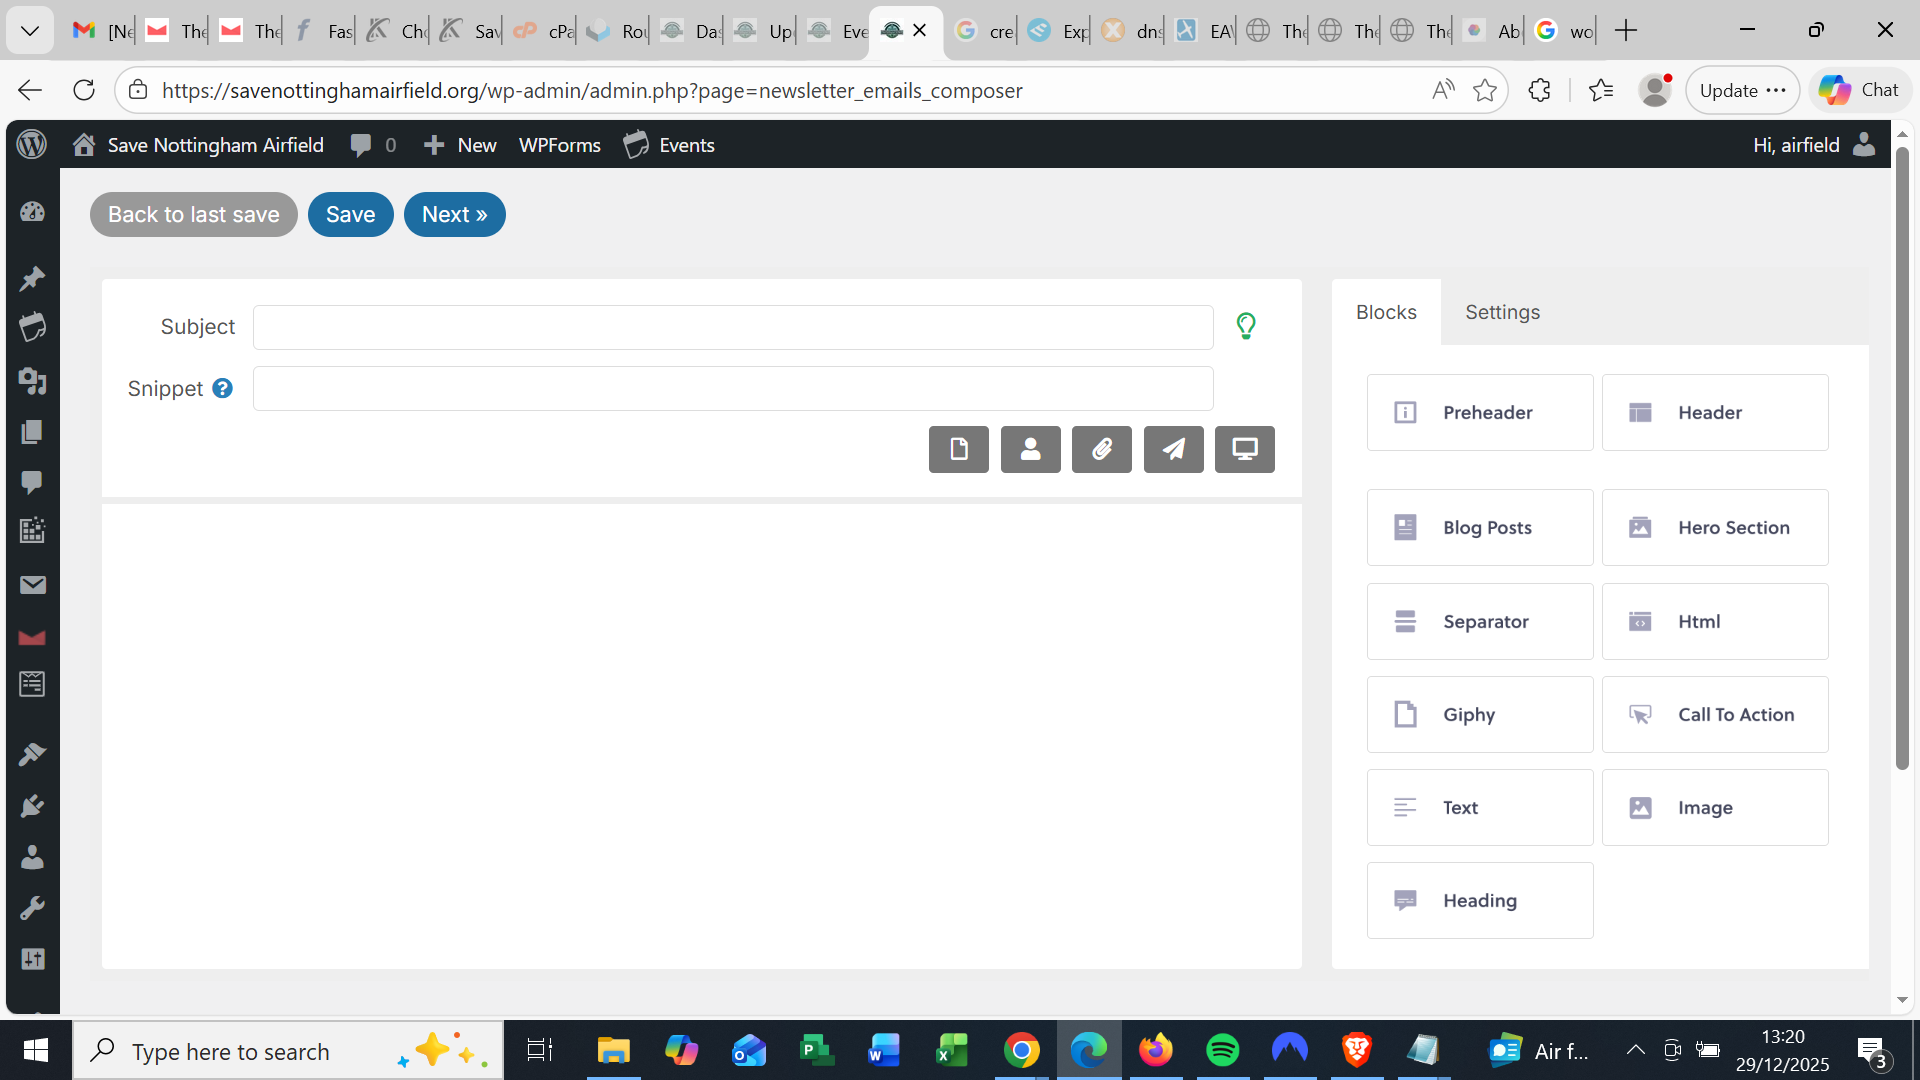The width and height of the screenshot is (1920, 1080).
Task: Switch to the Settings tab
Action: (1502, 312)
